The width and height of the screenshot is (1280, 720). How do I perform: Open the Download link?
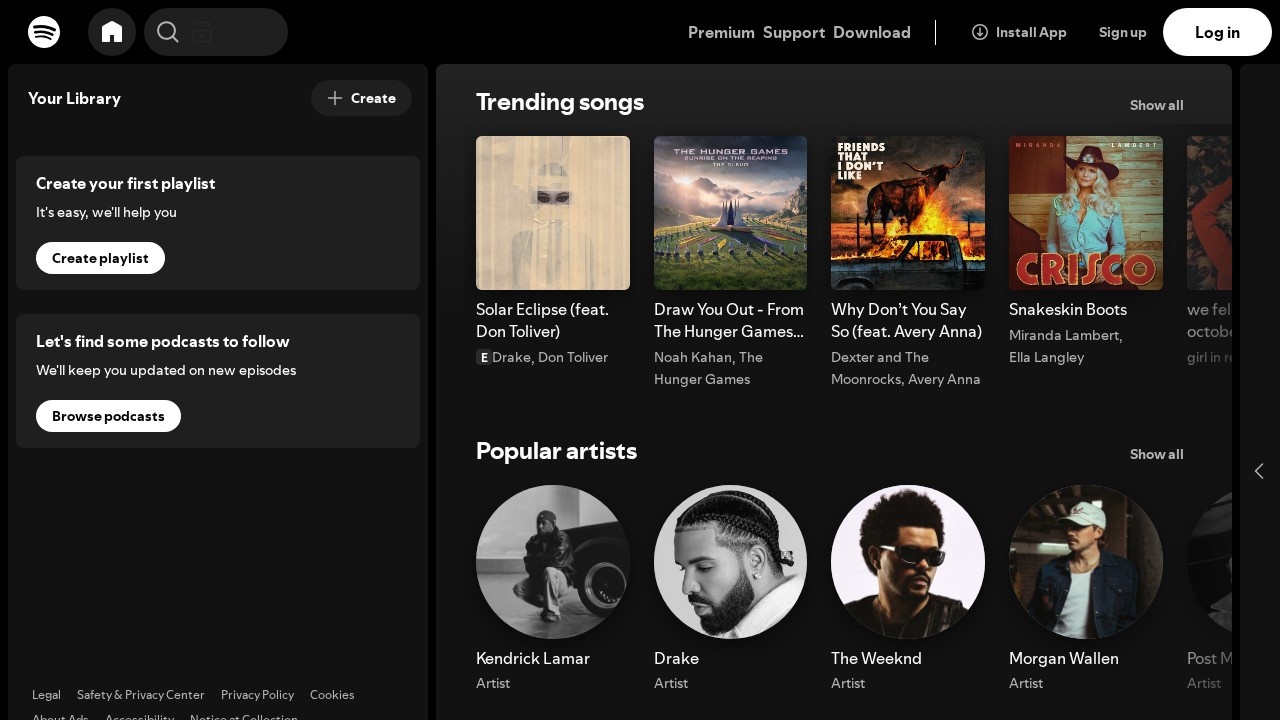pos(872,32)
